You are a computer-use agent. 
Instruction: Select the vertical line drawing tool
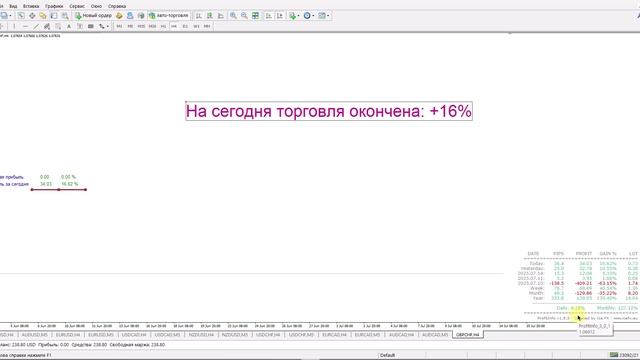(x=14, y=26)
